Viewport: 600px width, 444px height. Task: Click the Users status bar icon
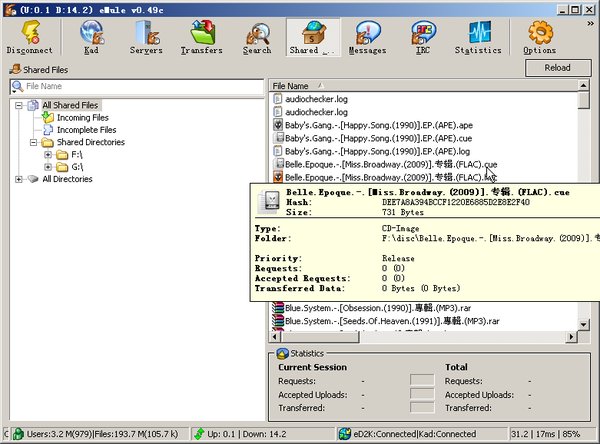18,434
